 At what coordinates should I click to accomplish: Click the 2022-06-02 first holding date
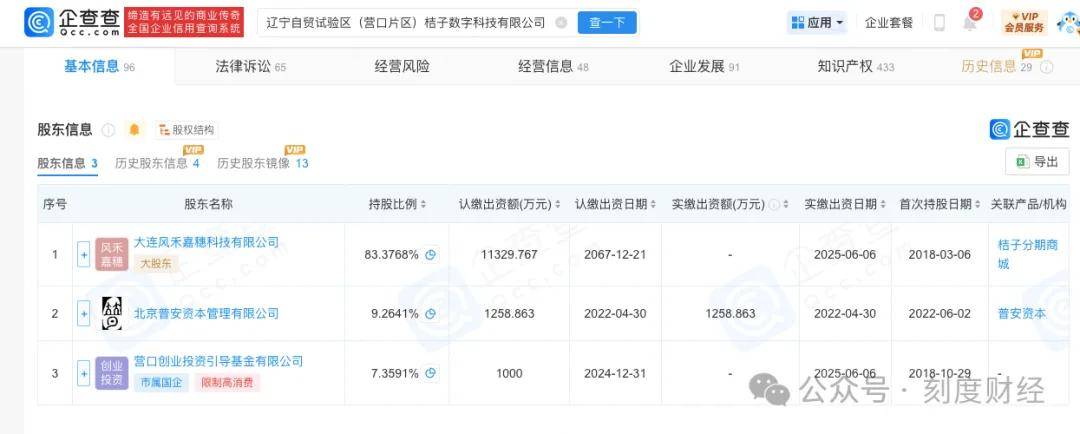[x=939, y=313]
